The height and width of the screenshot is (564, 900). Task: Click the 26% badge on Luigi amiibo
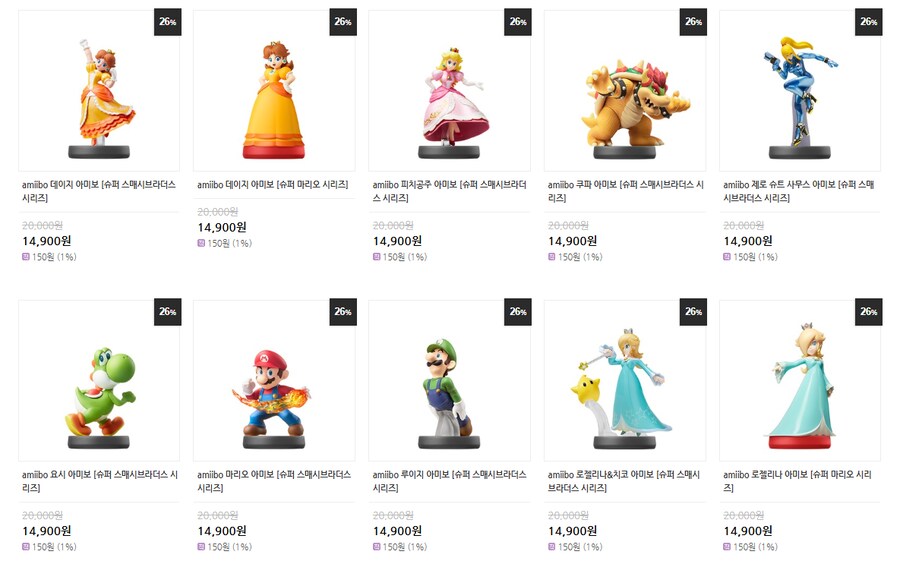[518, 312]
